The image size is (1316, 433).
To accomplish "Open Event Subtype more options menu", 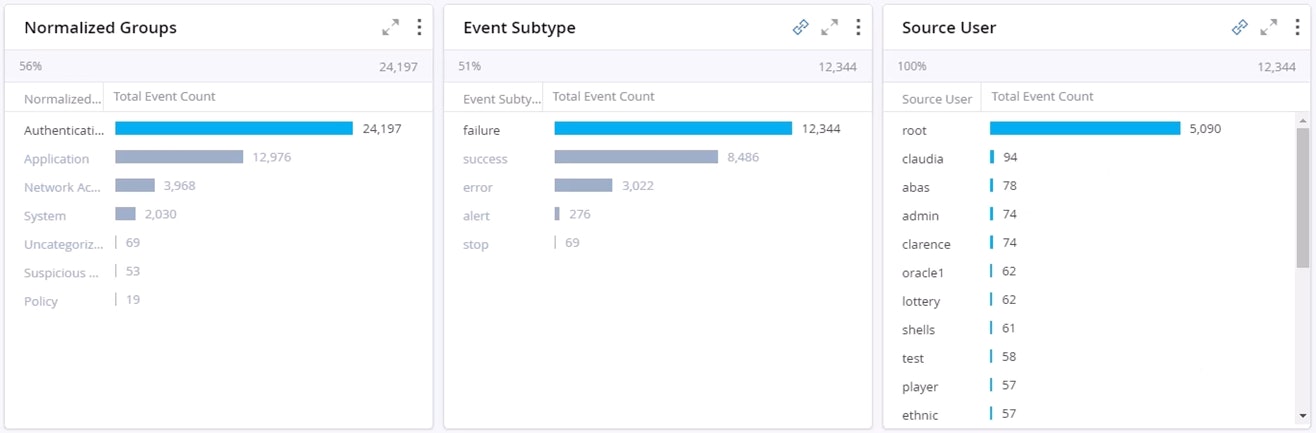I will [858, 28].
